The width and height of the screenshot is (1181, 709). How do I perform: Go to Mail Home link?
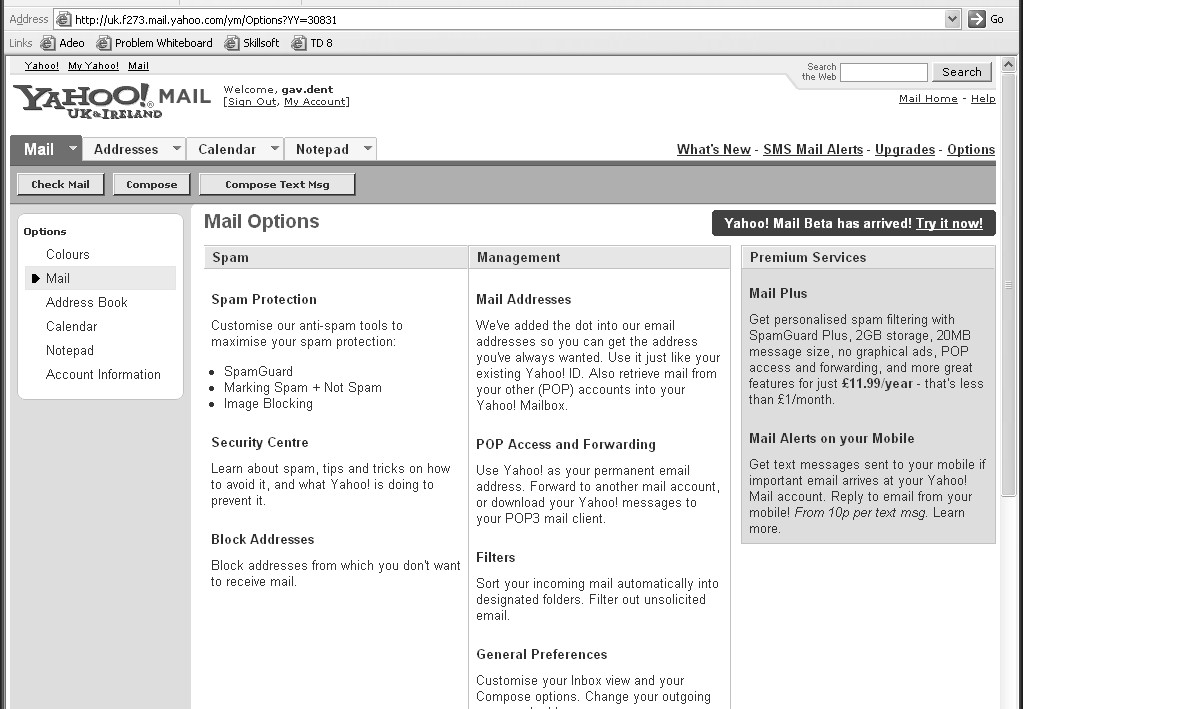tap(928, 99)
